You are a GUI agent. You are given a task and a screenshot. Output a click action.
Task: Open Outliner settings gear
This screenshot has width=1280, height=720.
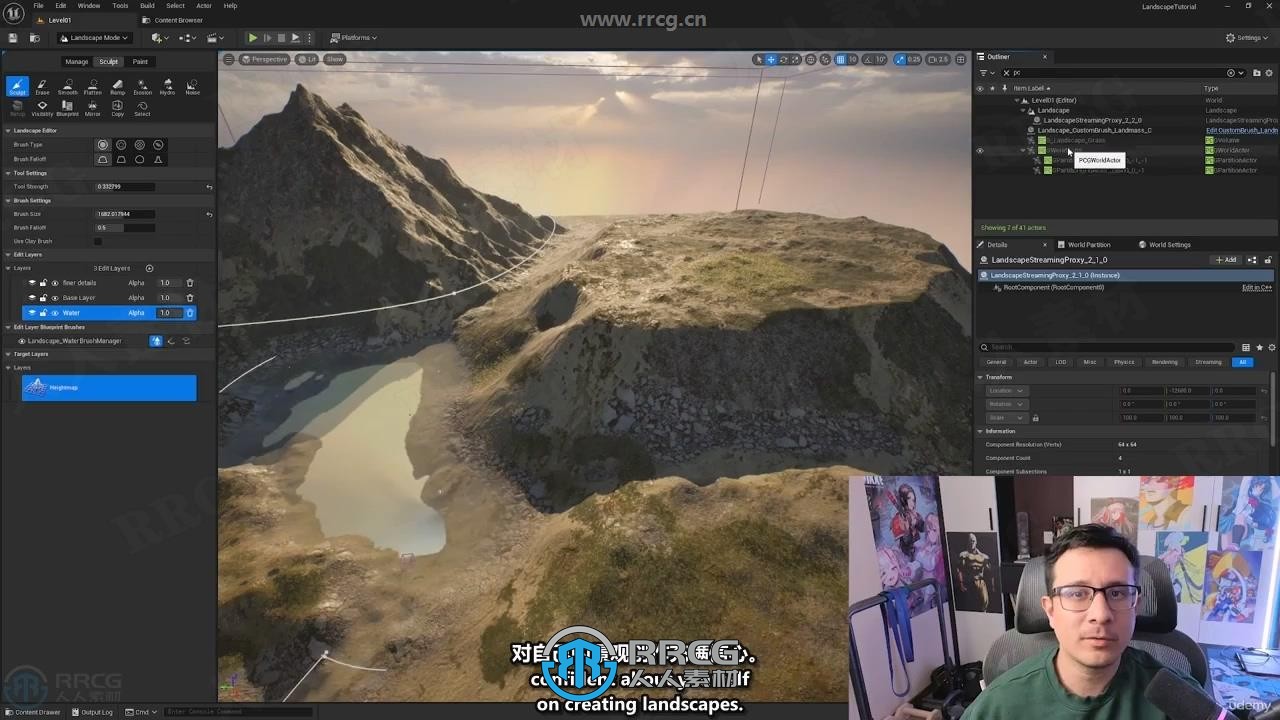pyautogui.click(x=1269, y=72)
